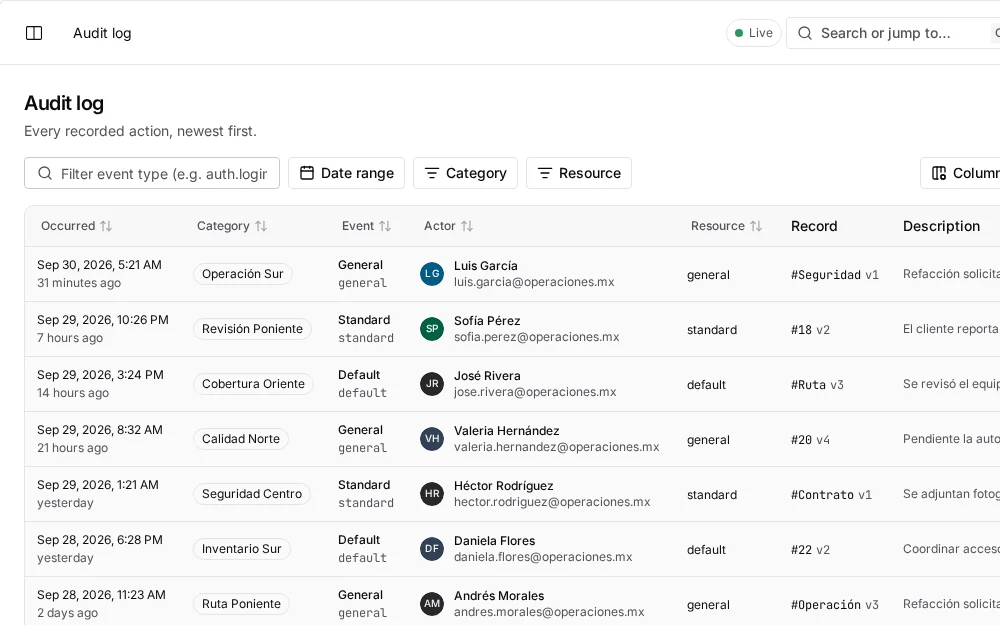The height and width of the screenshot is (625, 1000).
Task: Click the Description column header
Action: point(941,226)
